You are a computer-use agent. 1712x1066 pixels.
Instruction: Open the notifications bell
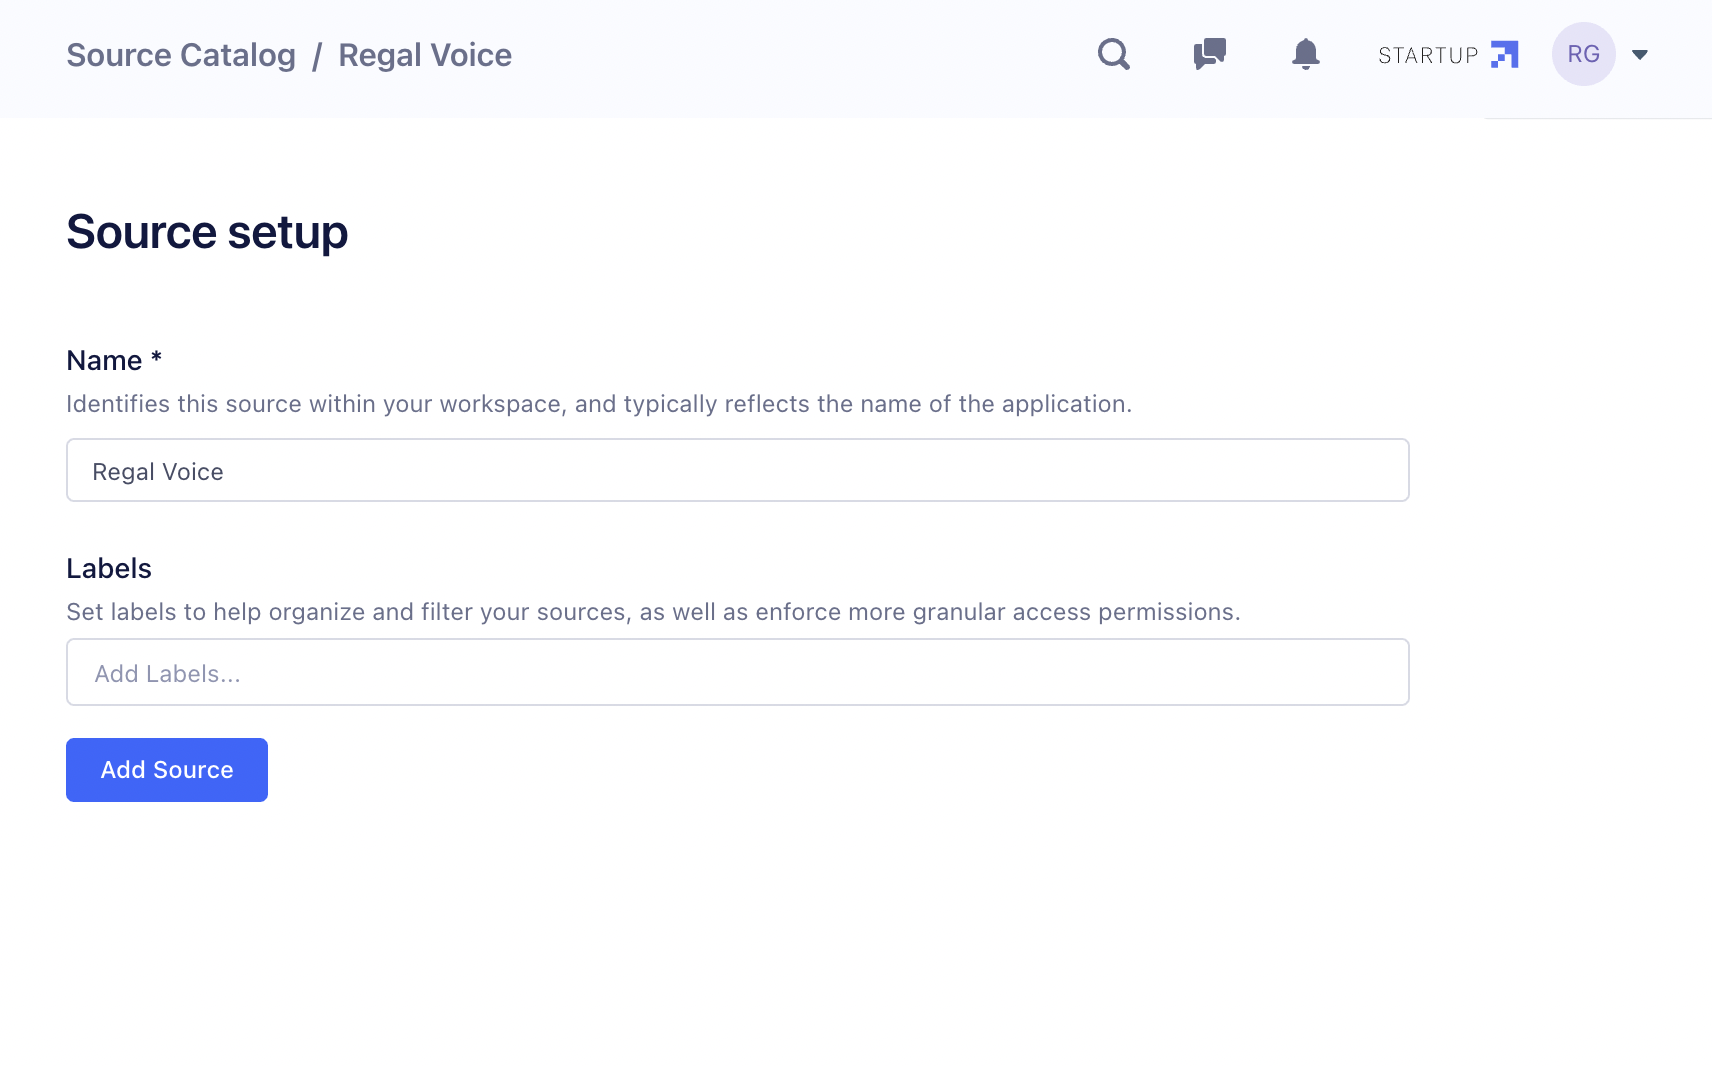pos(1305,54)
